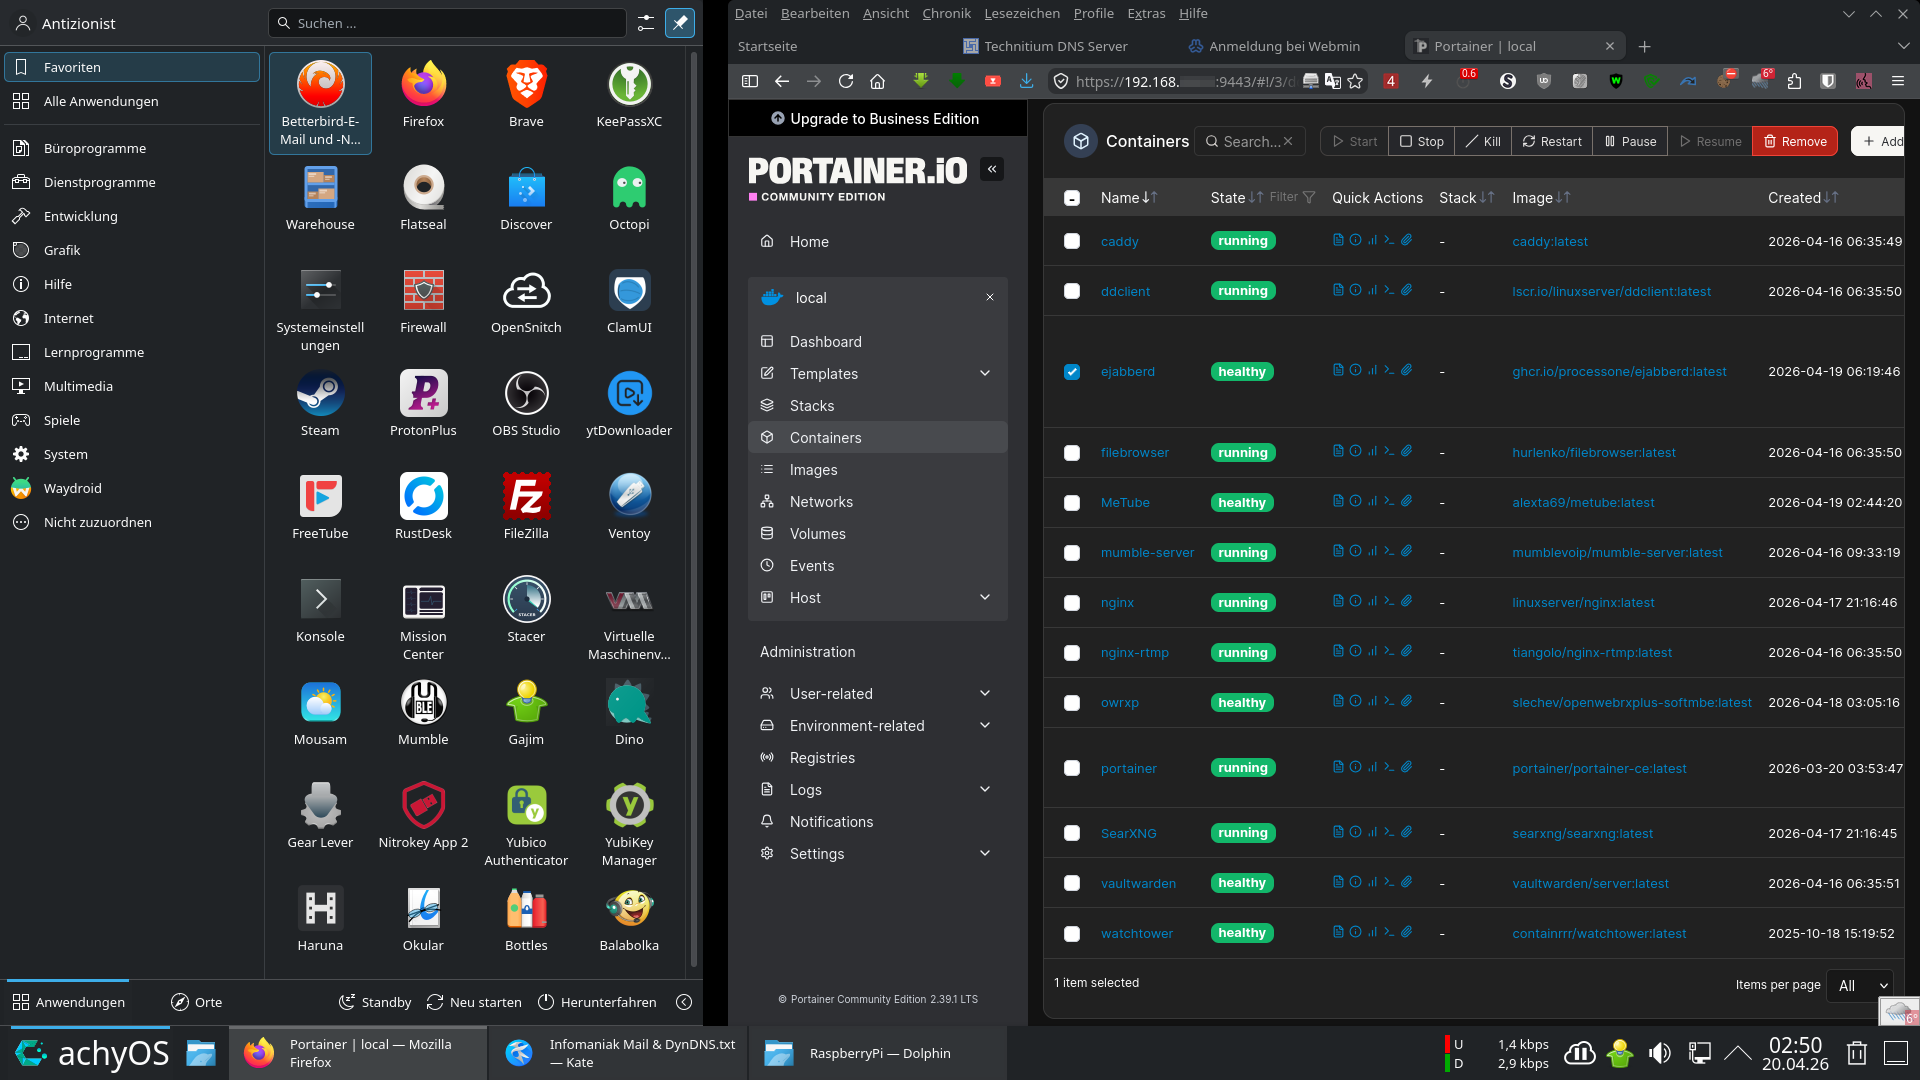The image size is (1920, 1080).
Task: Launch the KeePassXC app icon
Action: tap(629, 85)
